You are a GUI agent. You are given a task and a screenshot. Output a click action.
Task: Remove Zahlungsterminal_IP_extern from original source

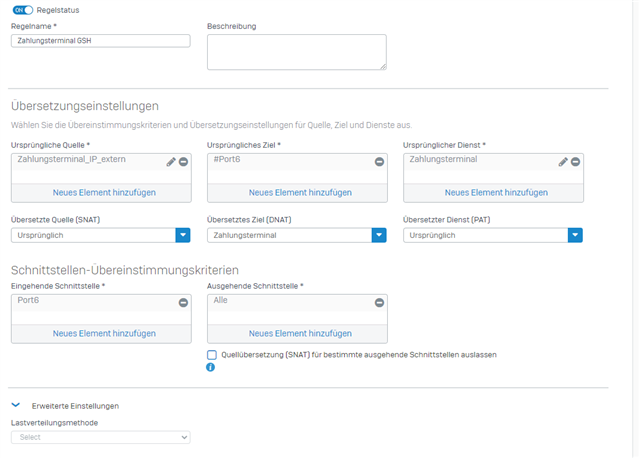coord(184,162)
